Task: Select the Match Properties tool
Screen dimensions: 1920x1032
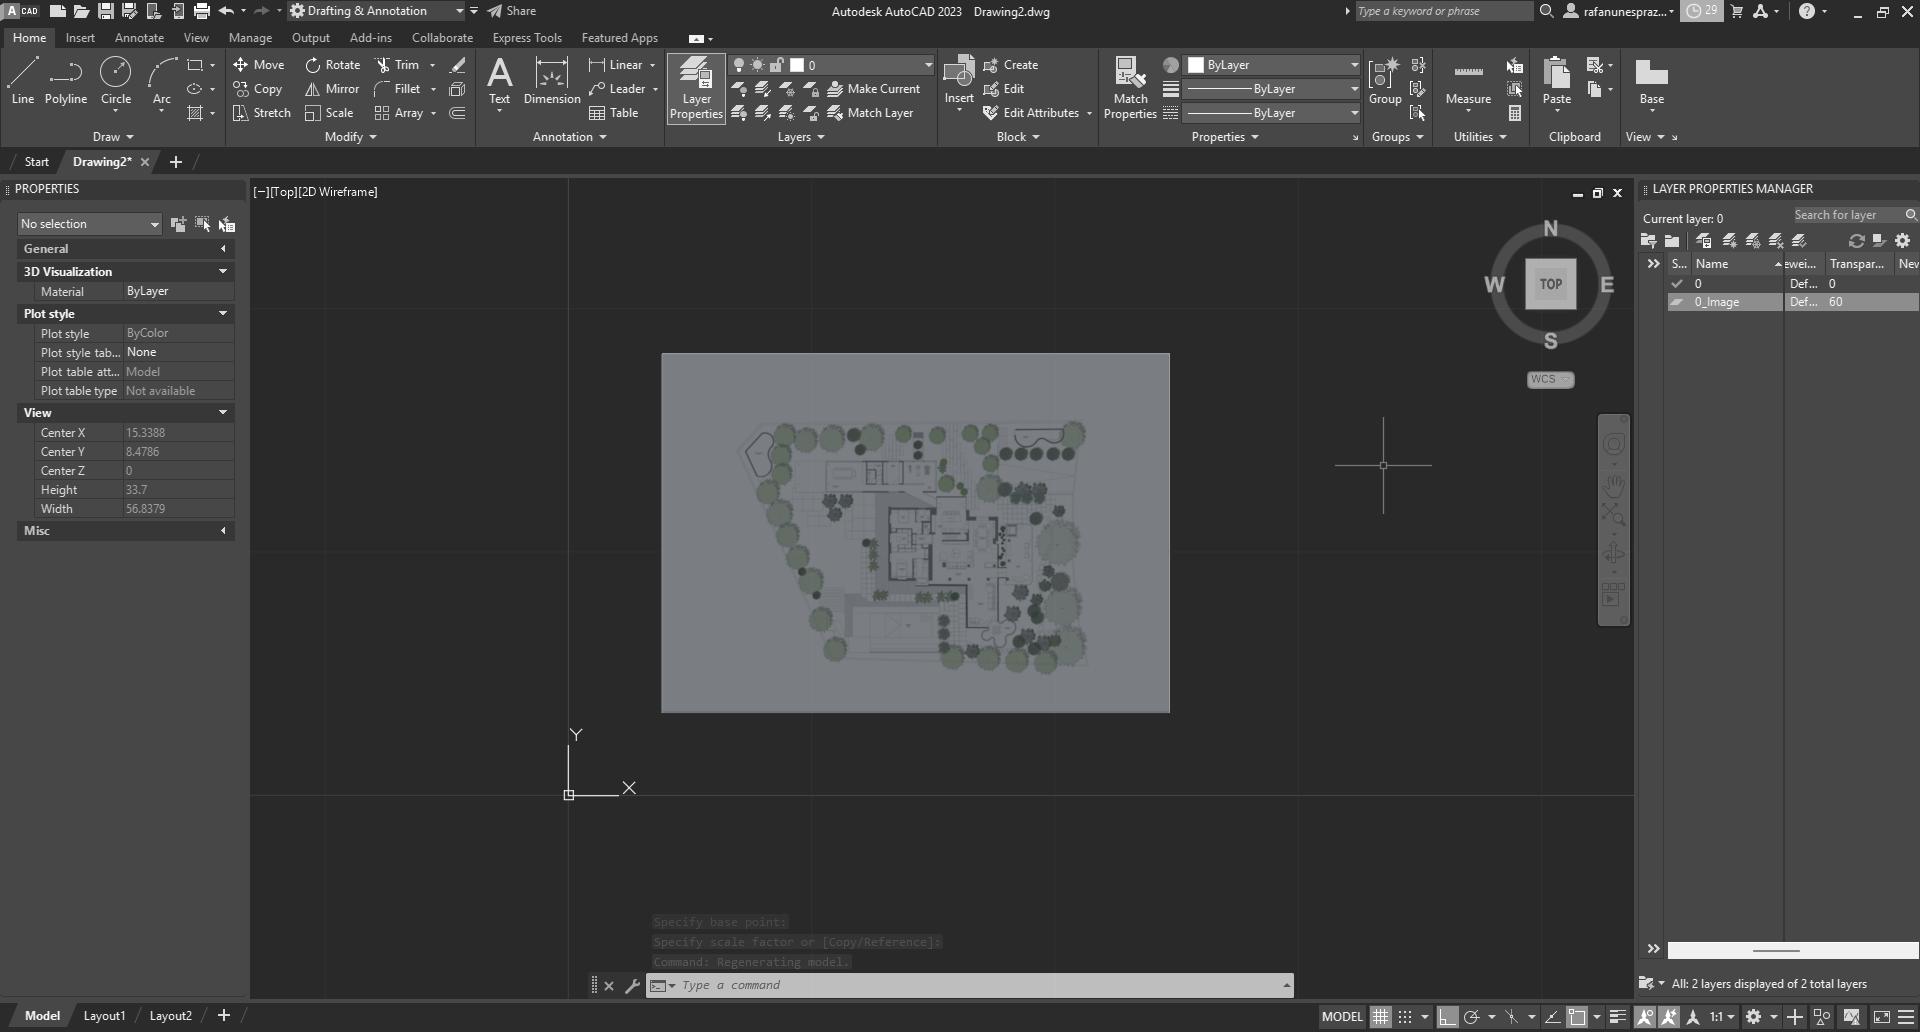Action: tap(1129, 88)
